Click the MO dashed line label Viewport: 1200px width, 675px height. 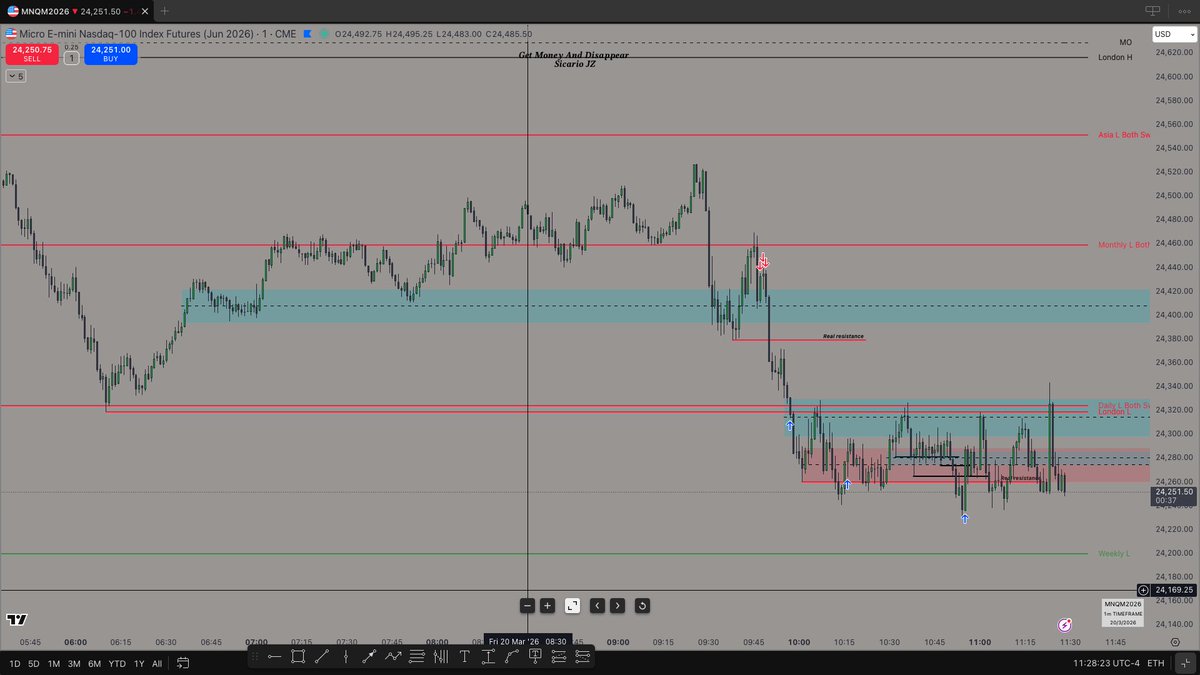click(1125, 42)
